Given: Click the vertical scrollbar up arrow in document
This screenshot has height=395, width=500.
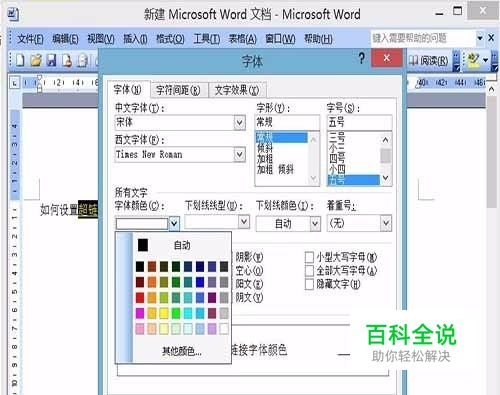Looking at the screenshot, I should point(492,89).
